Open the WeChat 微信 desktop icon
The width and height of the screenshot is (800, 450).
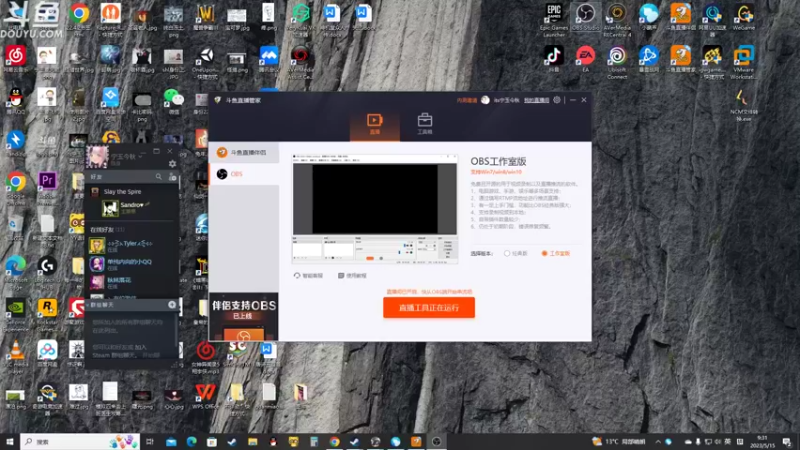(174, 102)
